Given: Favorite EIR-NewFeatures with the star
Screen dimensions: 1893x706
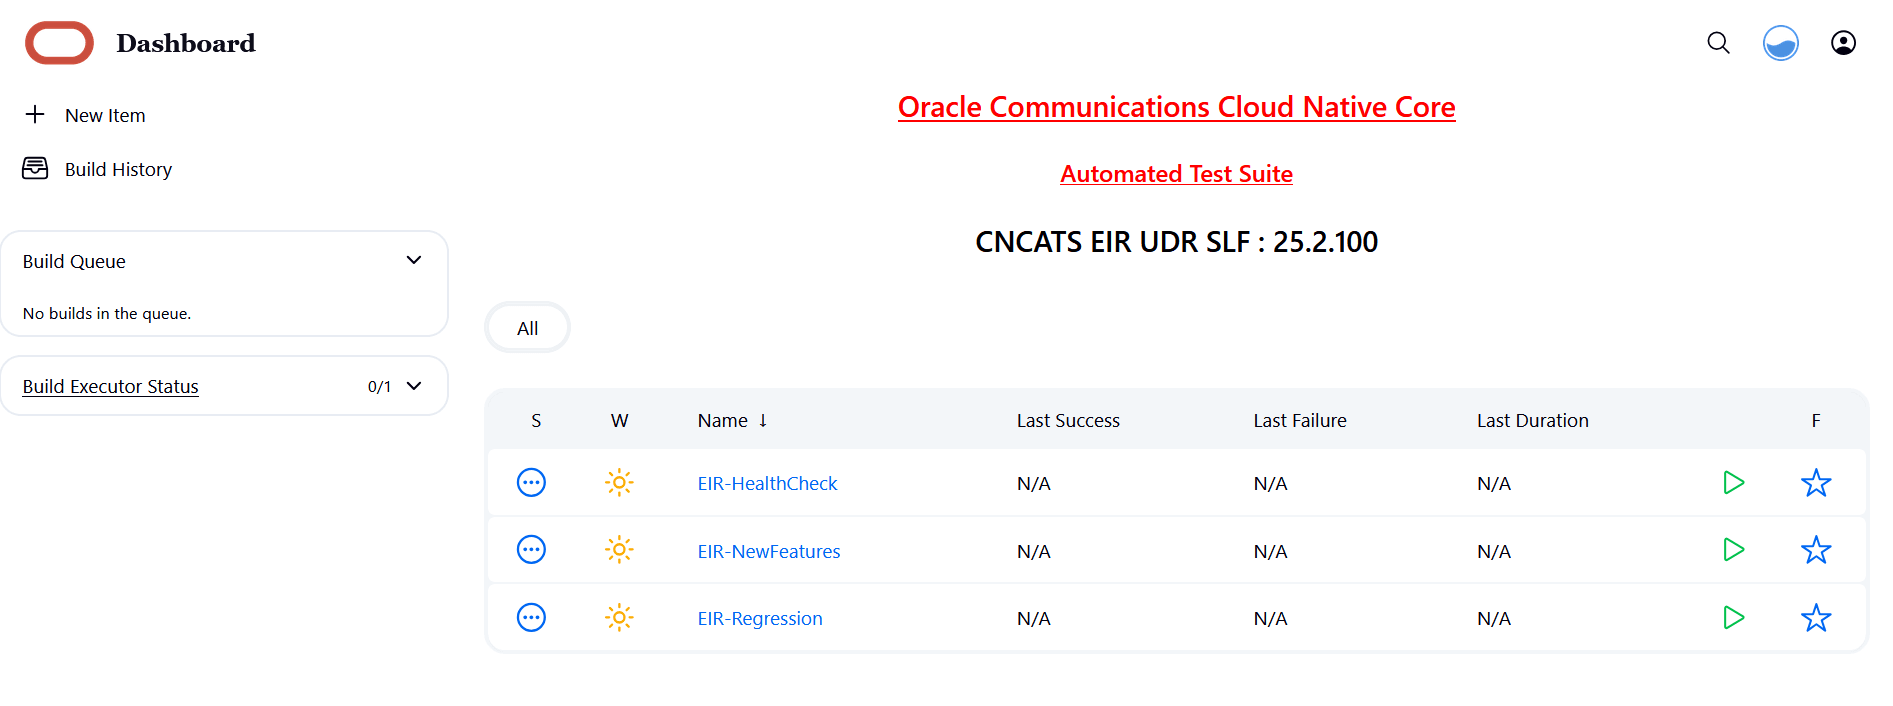Looking at the screenshot, I should pyautogui.click(x=1816, y=550).
